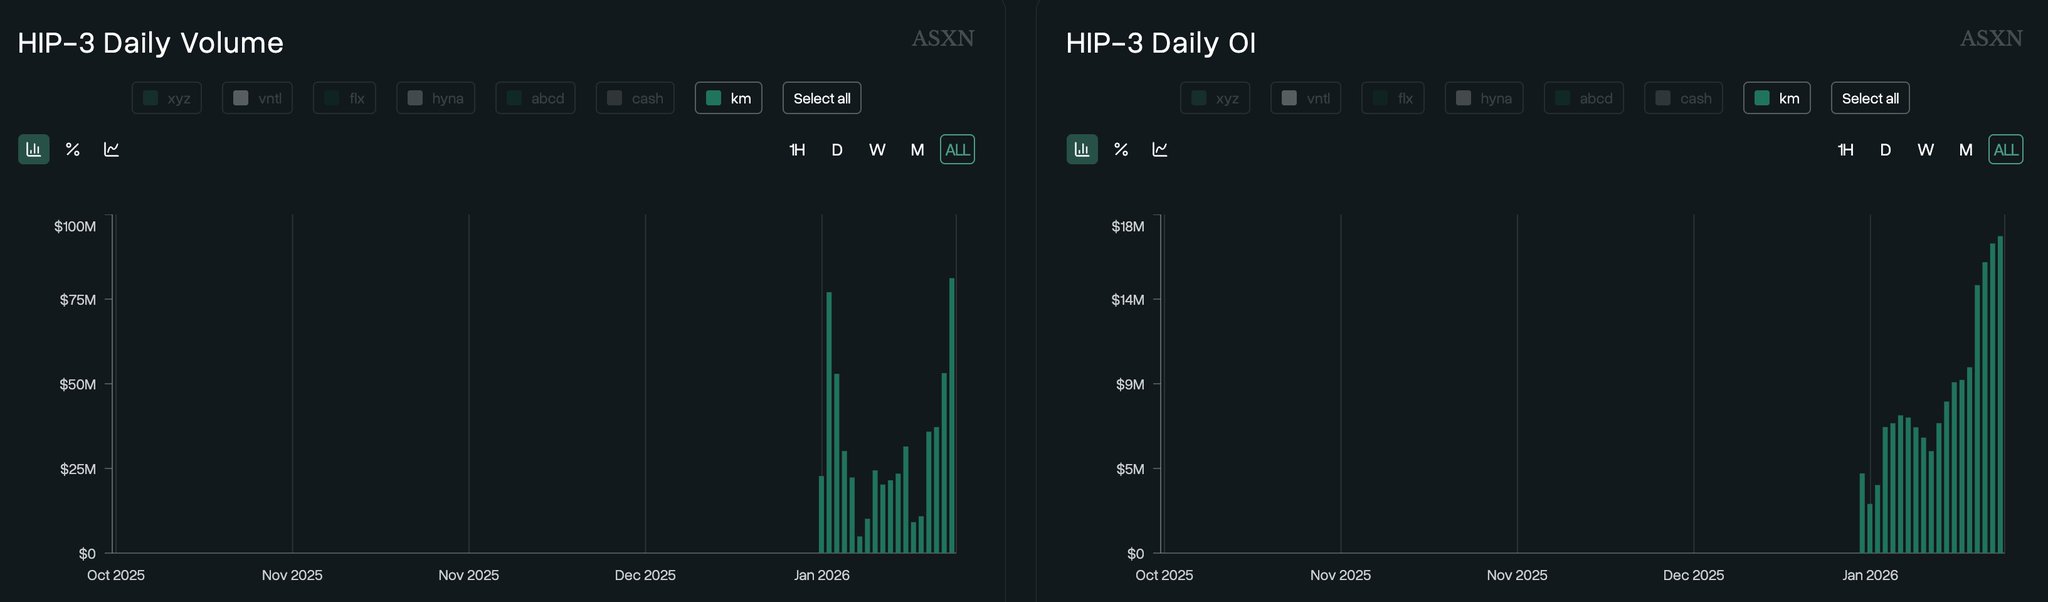Image resolution: width=2048 pixels, height=602 pixels.
Task: Toggle abcd series in Daily OI chart
Action: [x=1583, y=98]
